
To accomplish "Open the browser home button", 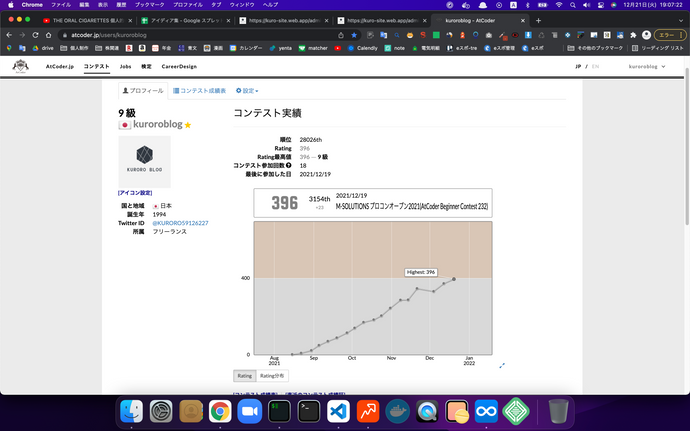I will click(x=48, y=35).
